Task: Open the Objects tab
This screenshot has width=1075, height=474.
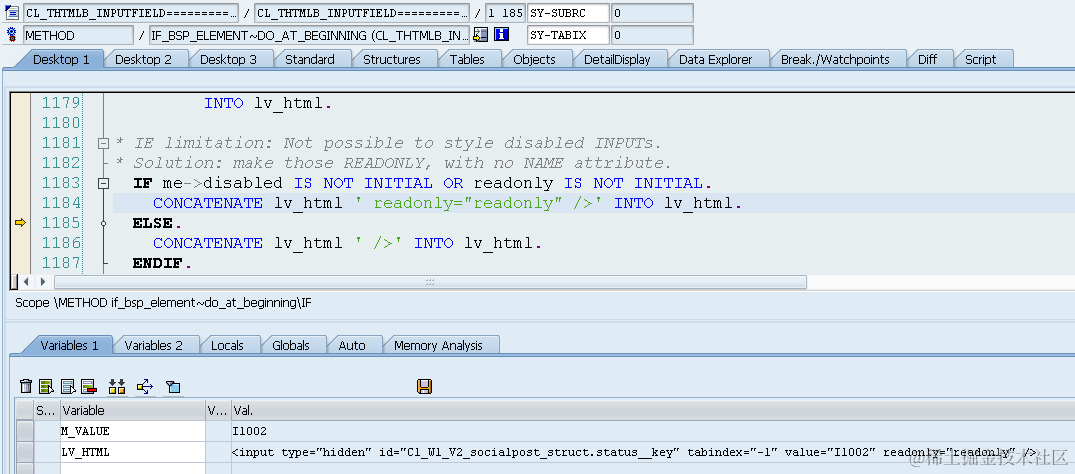Action: (534, 59)
